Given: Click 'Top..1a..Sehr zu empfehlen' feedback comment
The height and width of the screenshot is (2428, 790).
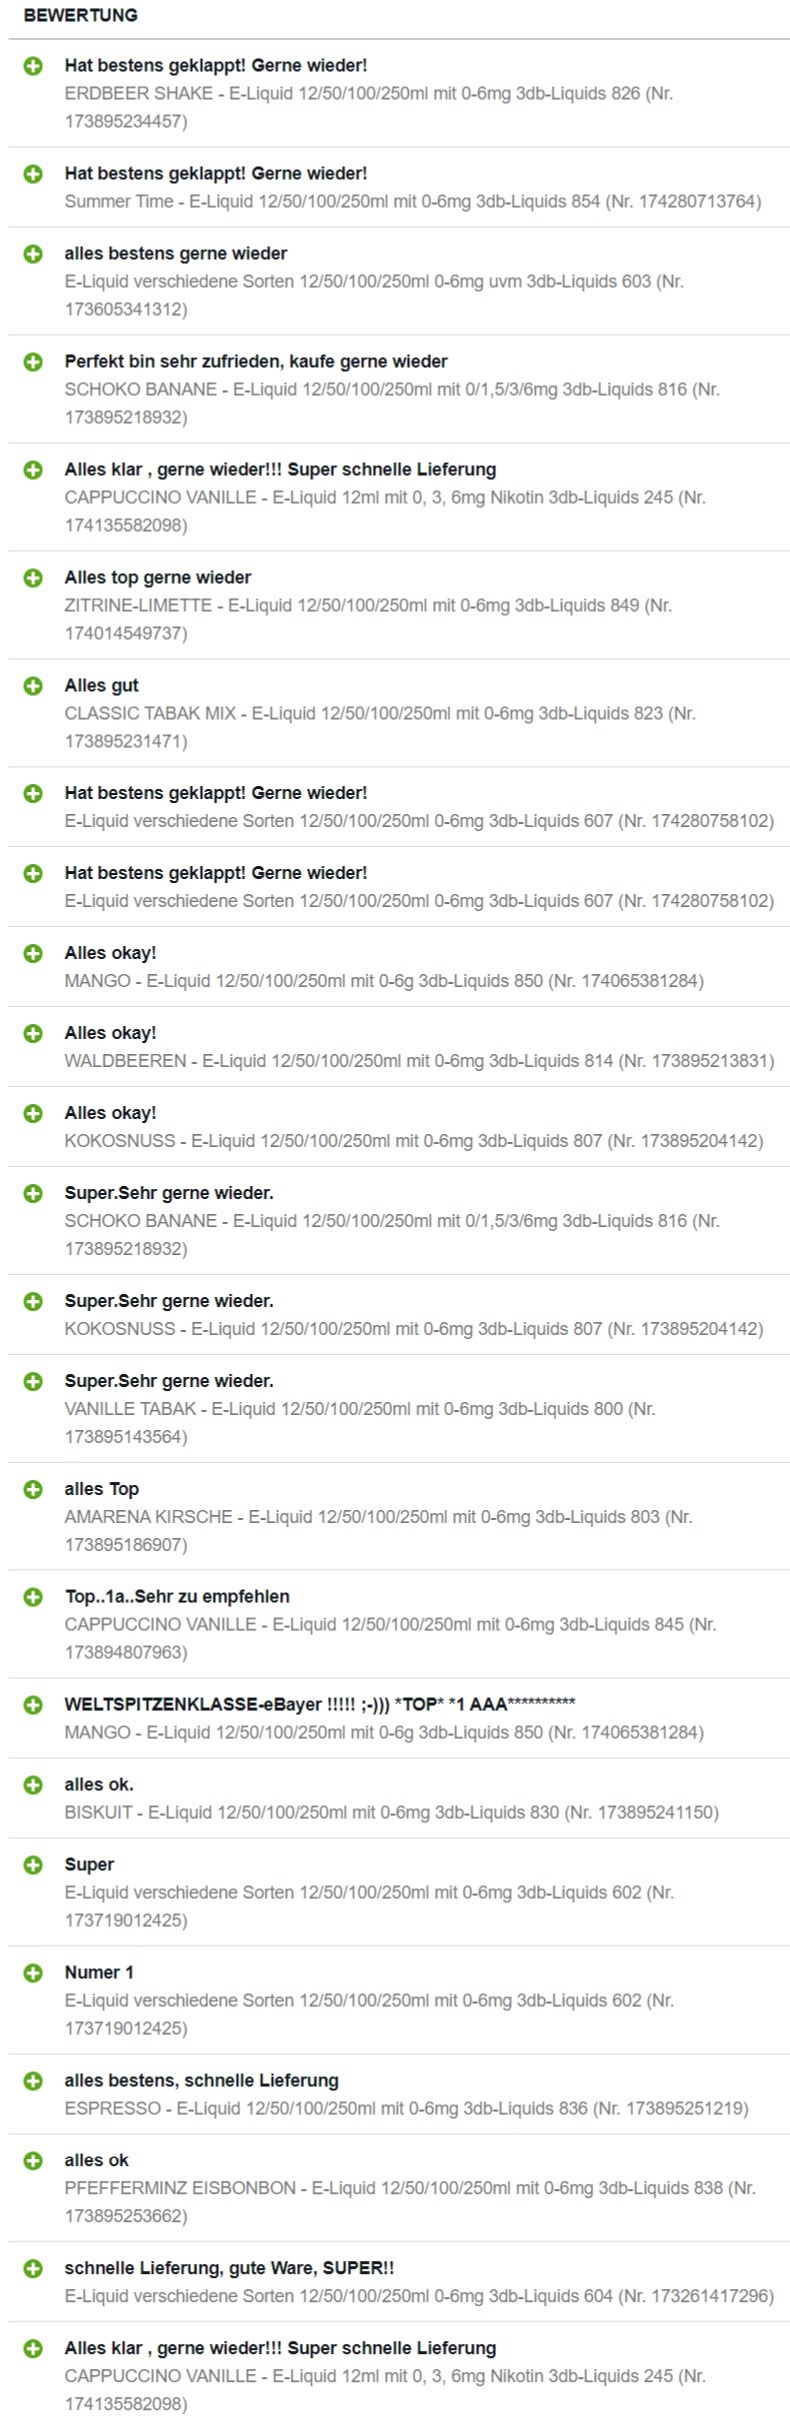Looking at the screenshot, I should 177,1597.
